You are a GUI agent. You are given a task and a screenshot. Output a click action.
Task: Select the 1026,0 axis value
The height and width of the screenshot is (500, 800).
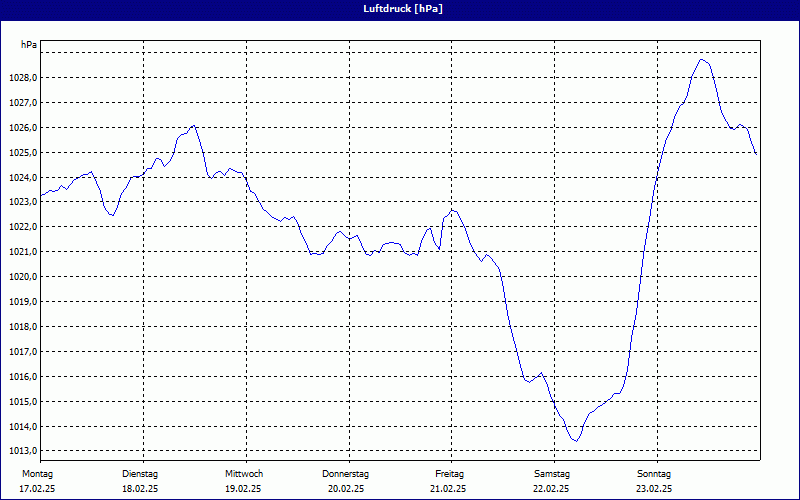pos(23,128)
